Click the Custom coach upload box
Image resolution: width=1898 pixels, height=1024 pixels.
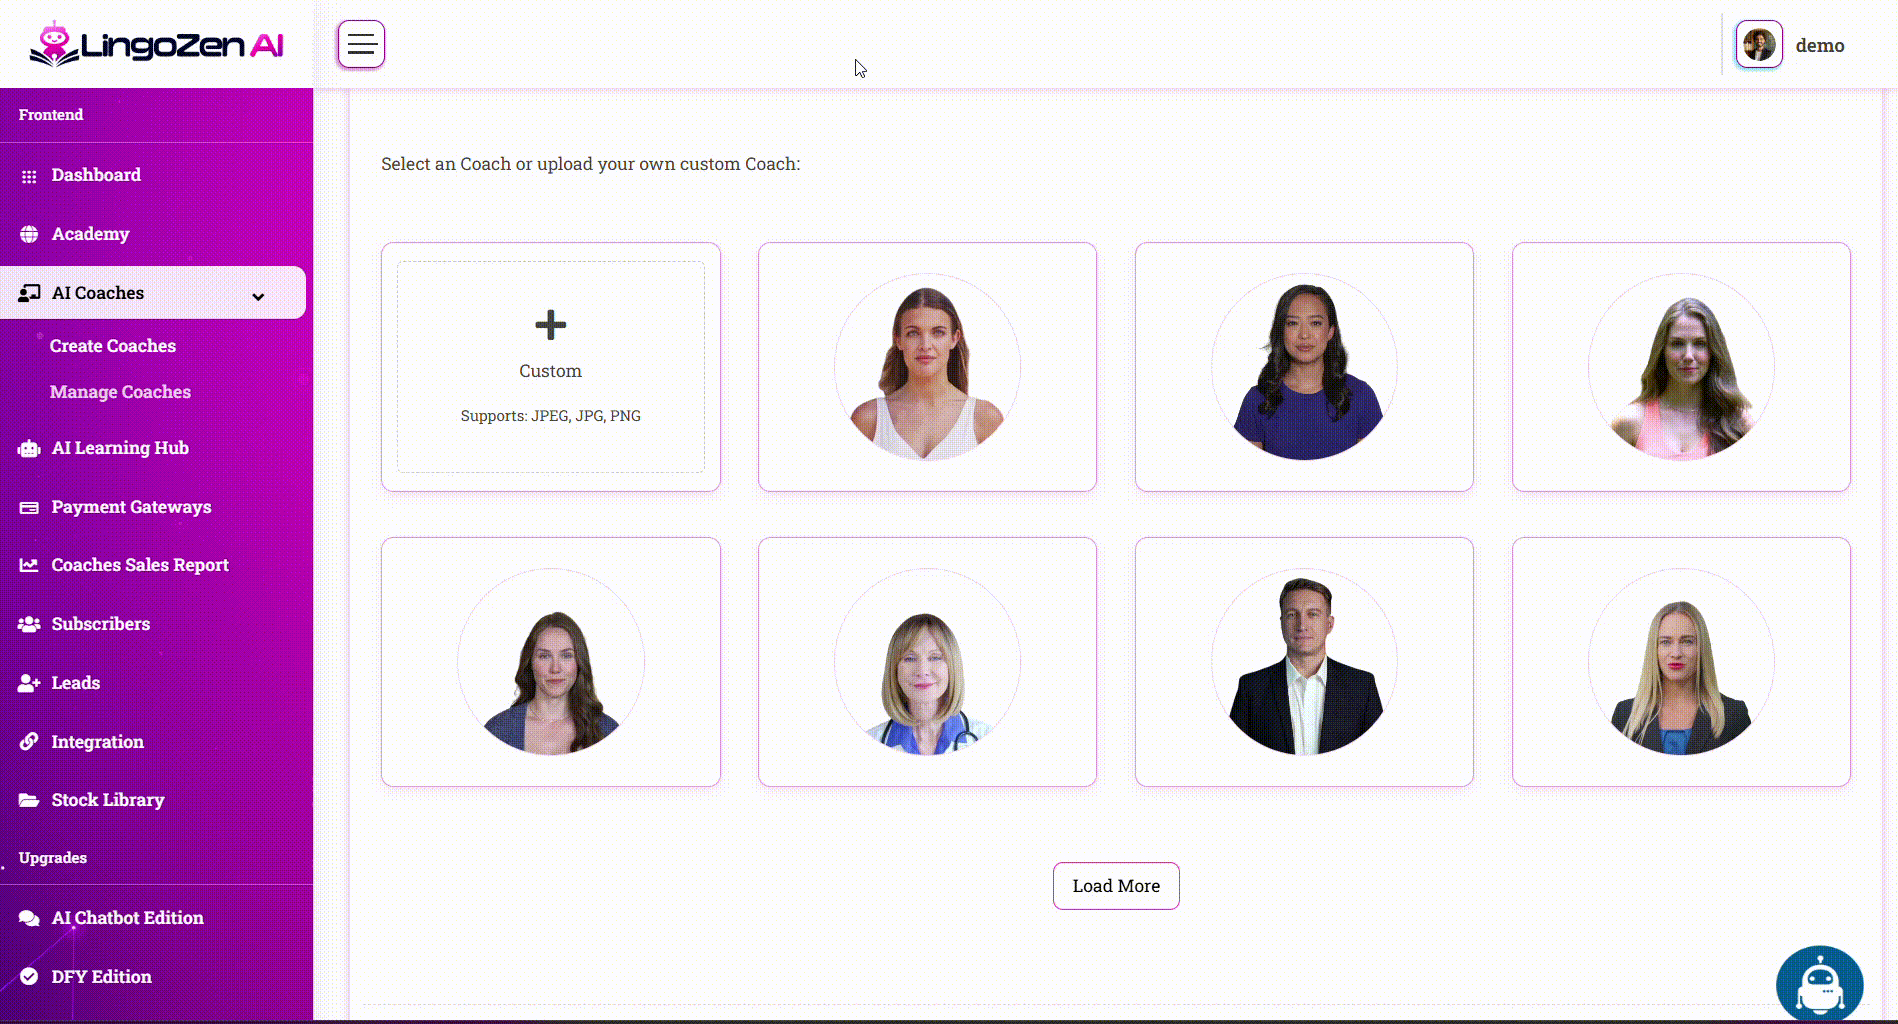tap(551, 367)
